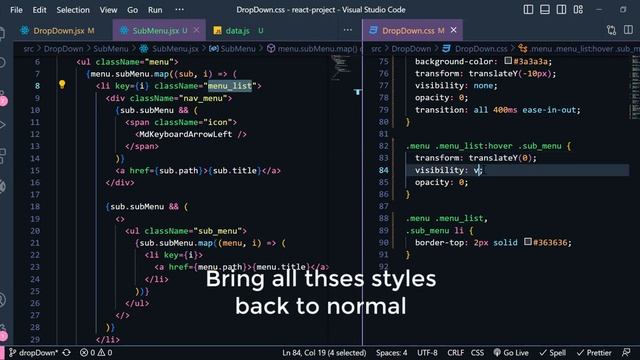This screenshot has height=360, width=640.
Task: Click the 'transform: translateY(0)' line
Action: point(476,158)
